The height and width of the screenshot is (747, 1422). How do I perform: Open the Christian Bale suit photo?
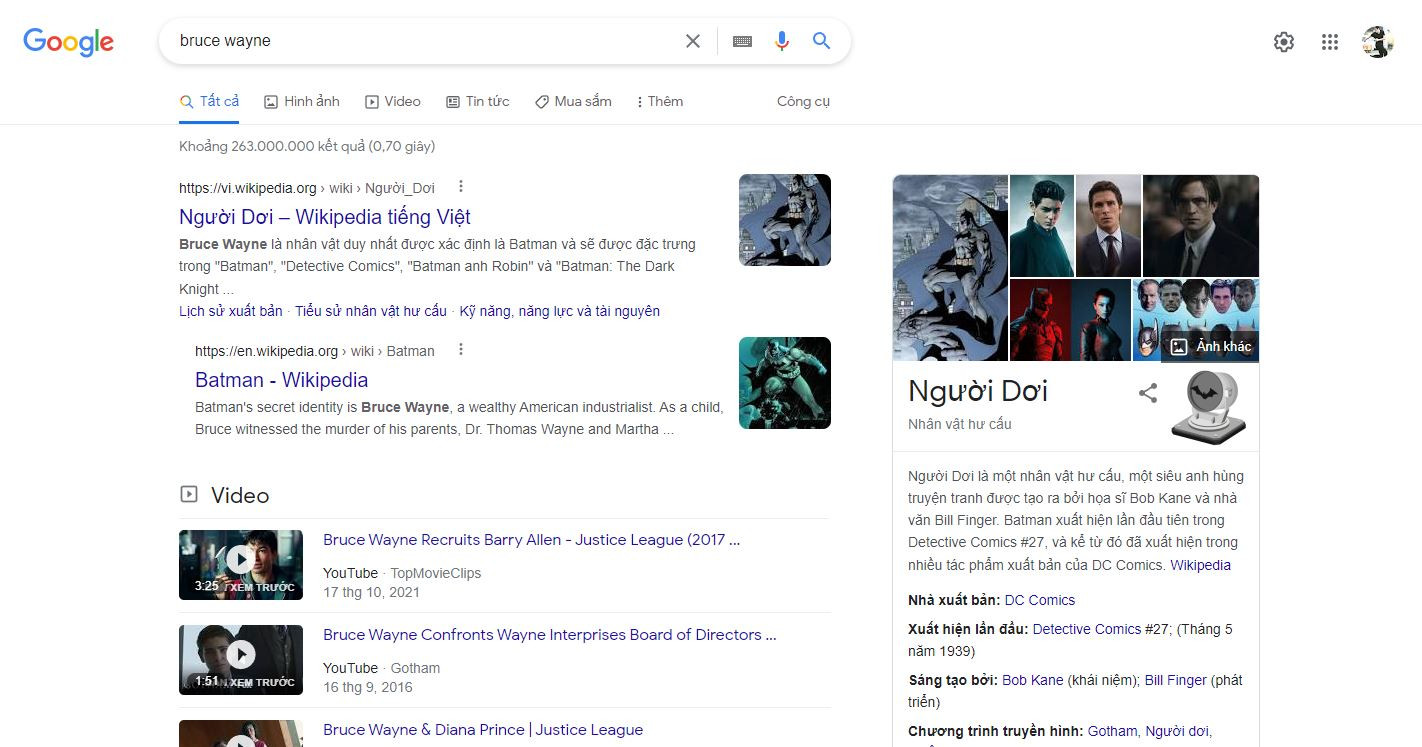[x=1108, y=226]
